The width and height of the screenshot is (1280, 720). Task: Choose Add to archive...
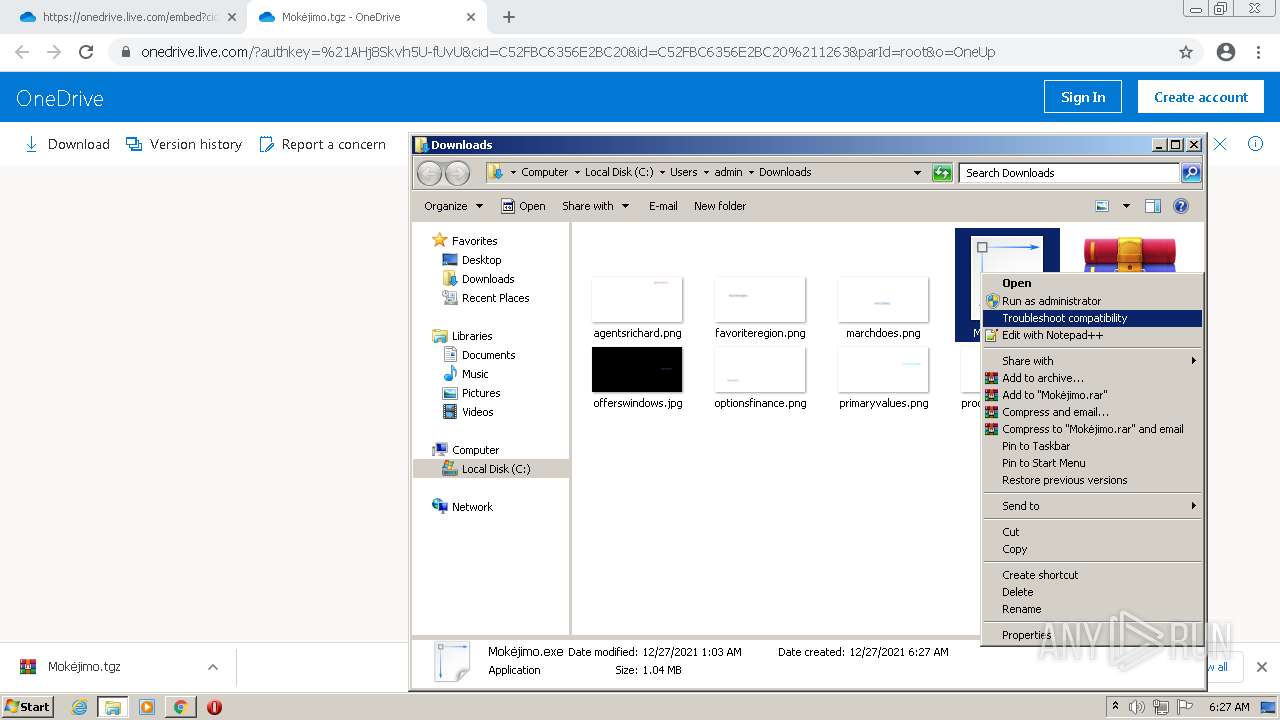click(1092, 378)
